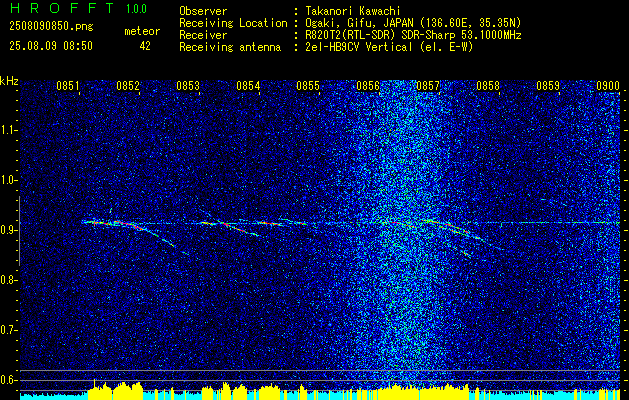Click the Receiver label text
The width and height of the screenshot is (629, 400).
[203, 35]
